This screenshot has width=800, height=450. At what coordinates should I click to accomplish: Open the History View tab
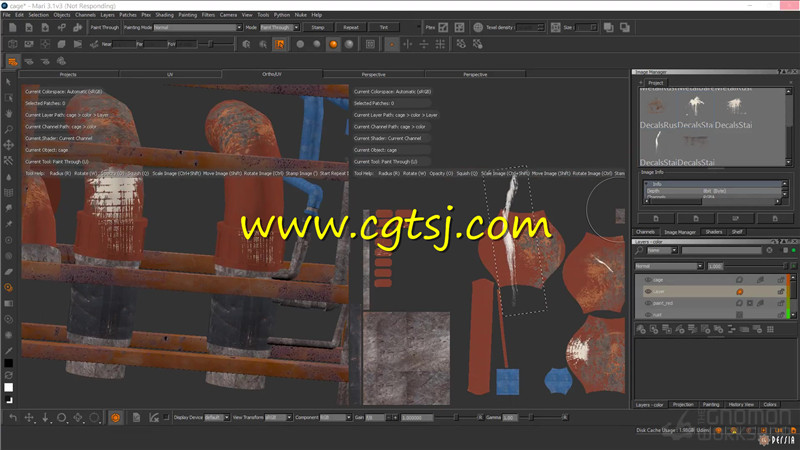click(x=741, y=405)
